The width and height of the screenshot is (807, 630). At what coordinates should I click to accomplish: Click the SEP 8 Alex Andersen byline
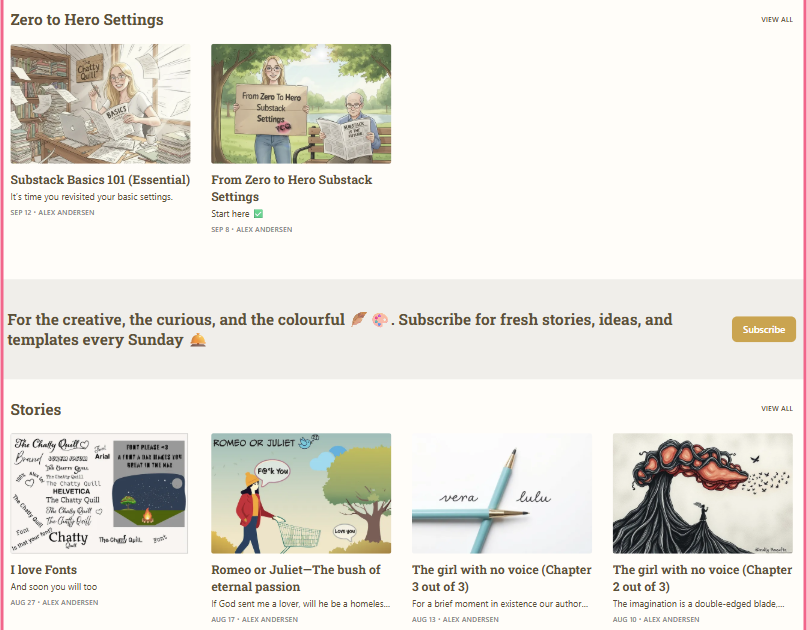[252, 230]
